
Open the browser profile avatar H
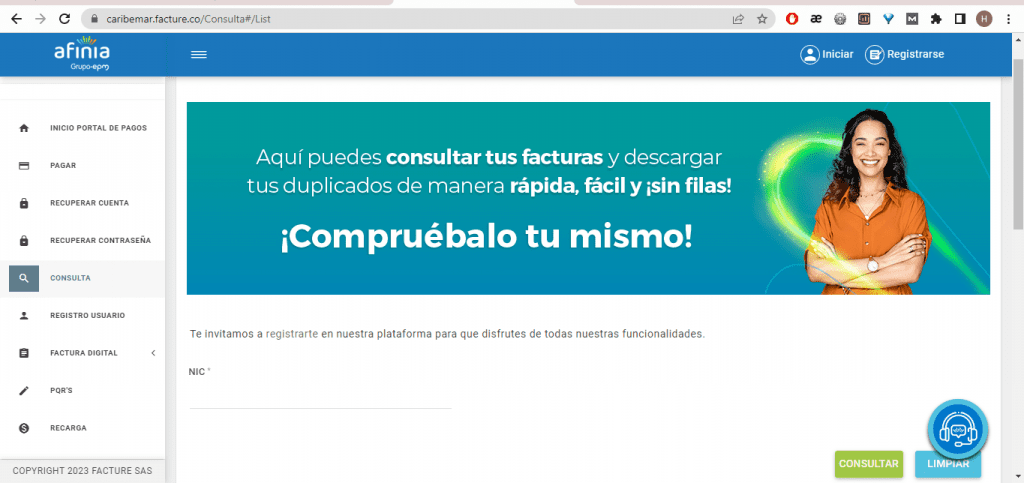[x=984, y=19]
